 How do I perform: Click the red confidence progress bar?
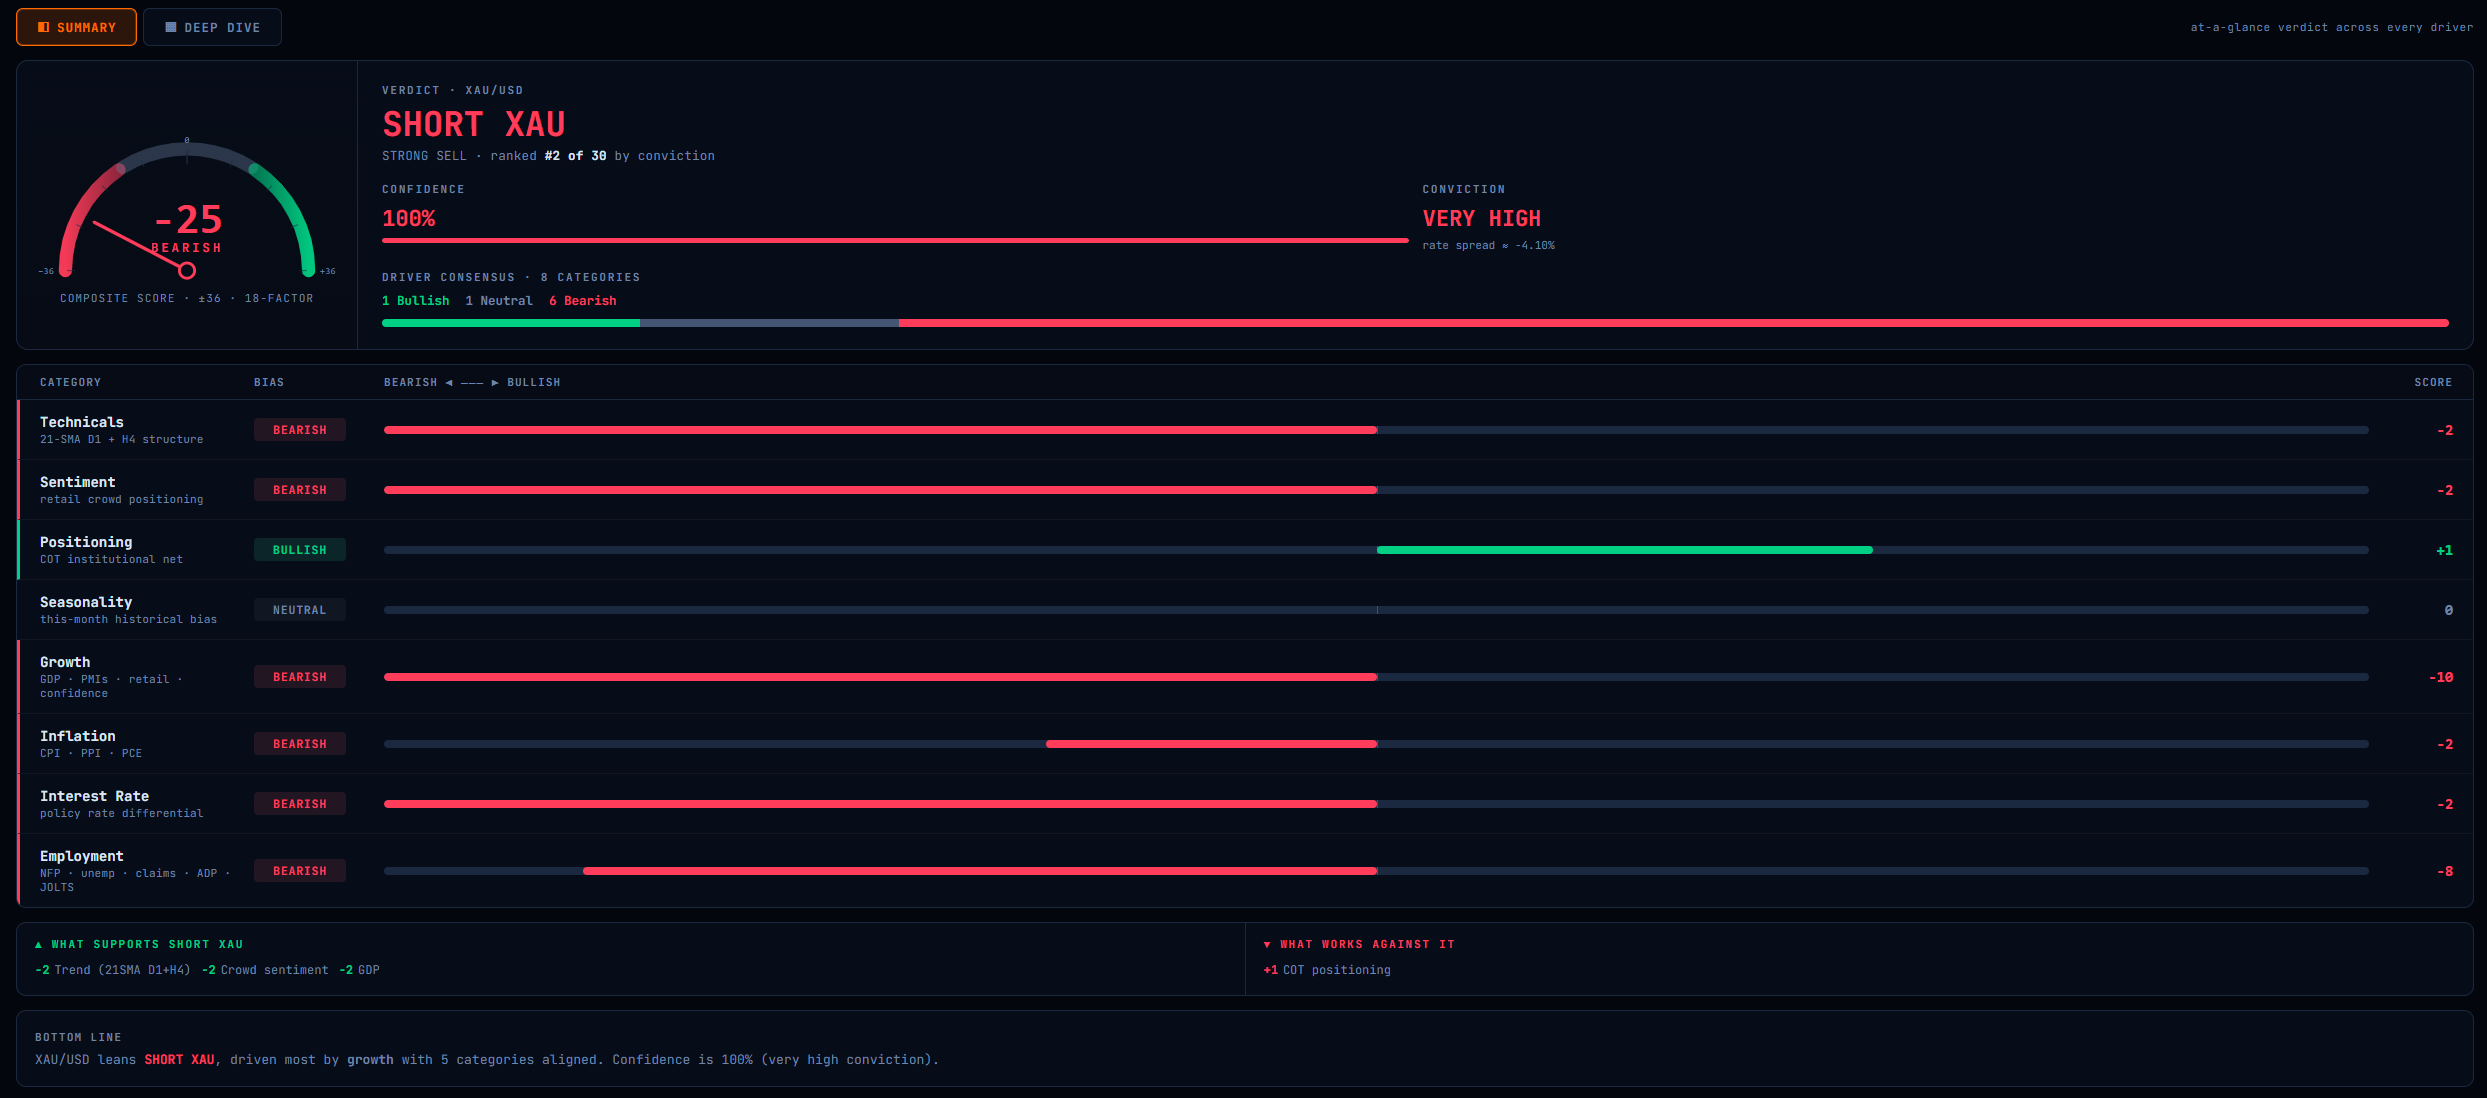point(895,241)
